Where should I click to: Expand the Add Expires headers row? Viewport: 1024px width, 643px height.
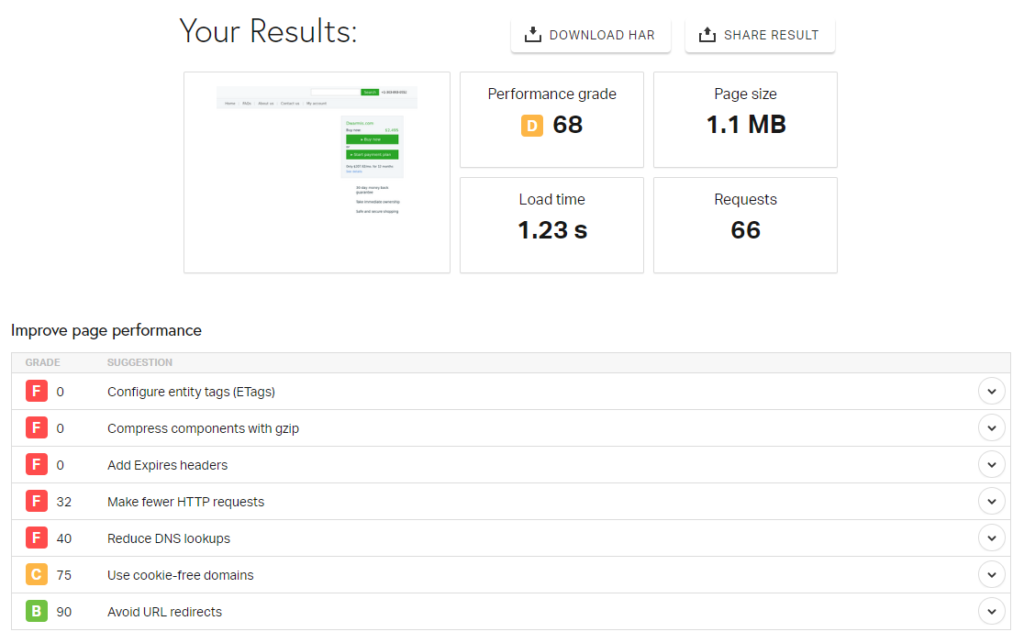[991, 465]
